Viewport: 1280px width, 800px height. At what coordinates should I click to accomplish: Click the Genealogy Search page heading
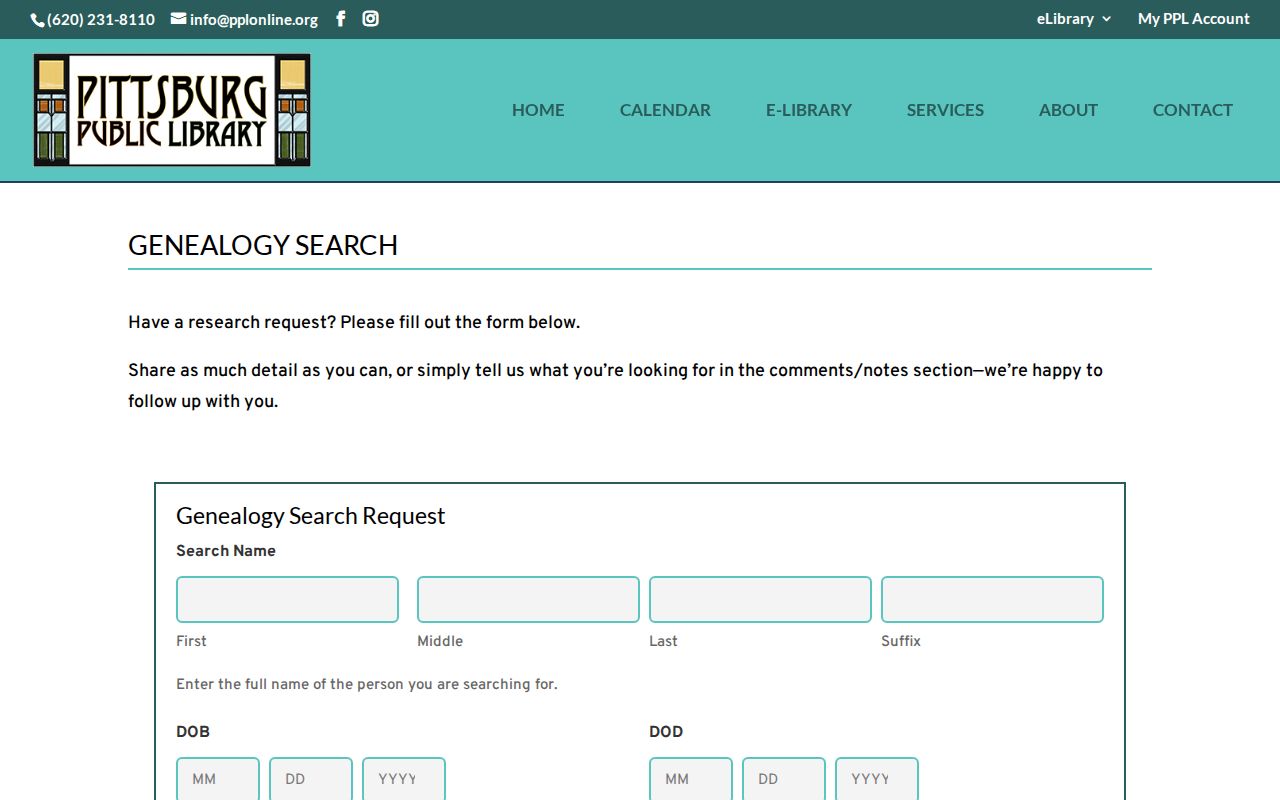(263, 245)
